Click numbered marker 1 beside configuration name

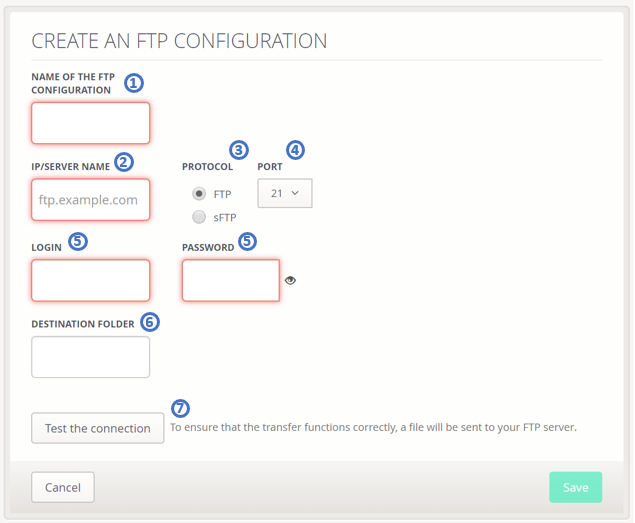click(x=134, y=83)
